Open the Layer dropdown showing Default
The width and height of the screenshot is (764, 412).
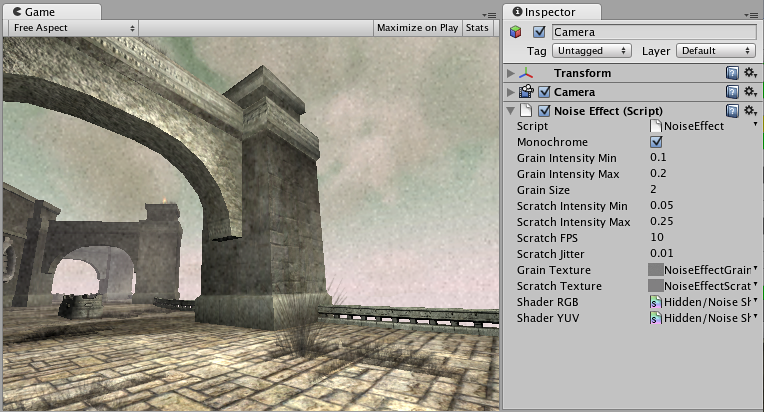pyautogui.click(x=716, y=51)
